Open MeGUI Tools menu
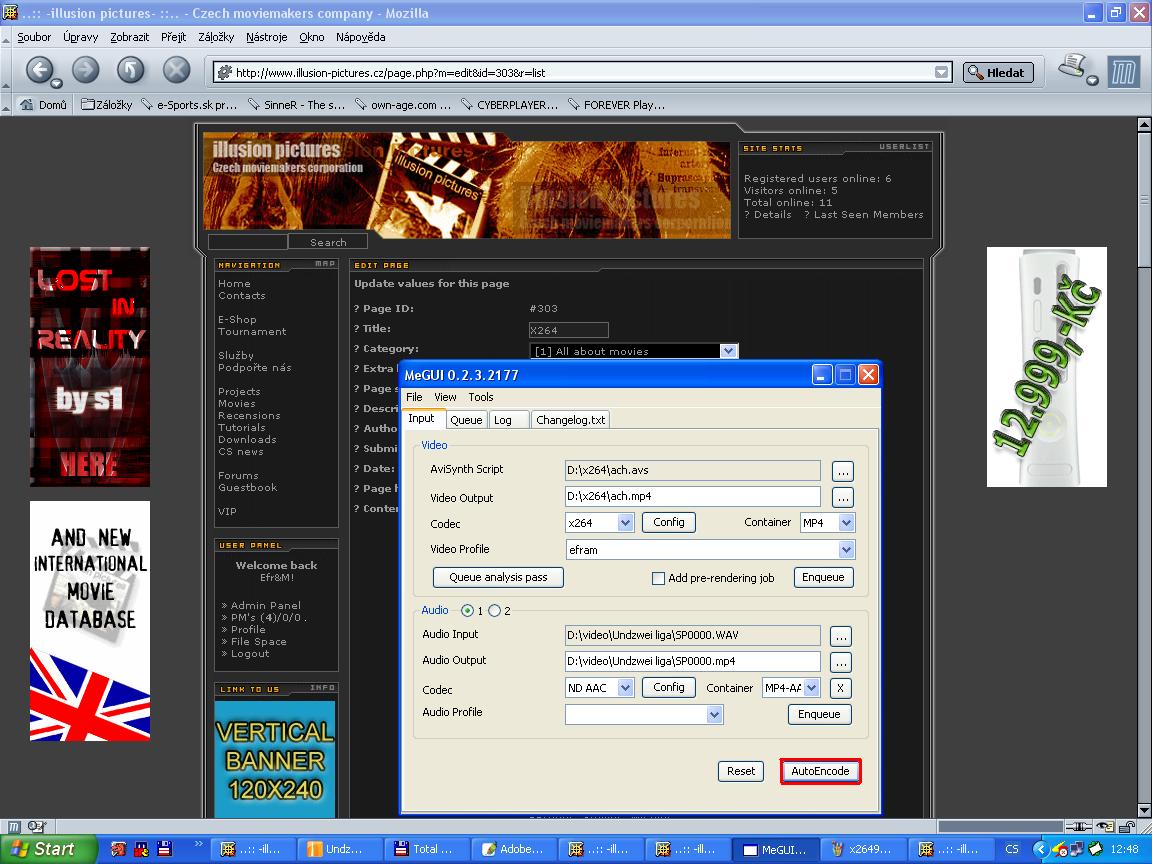Viewport: 1152px width, 864px height. pos(480,397)
